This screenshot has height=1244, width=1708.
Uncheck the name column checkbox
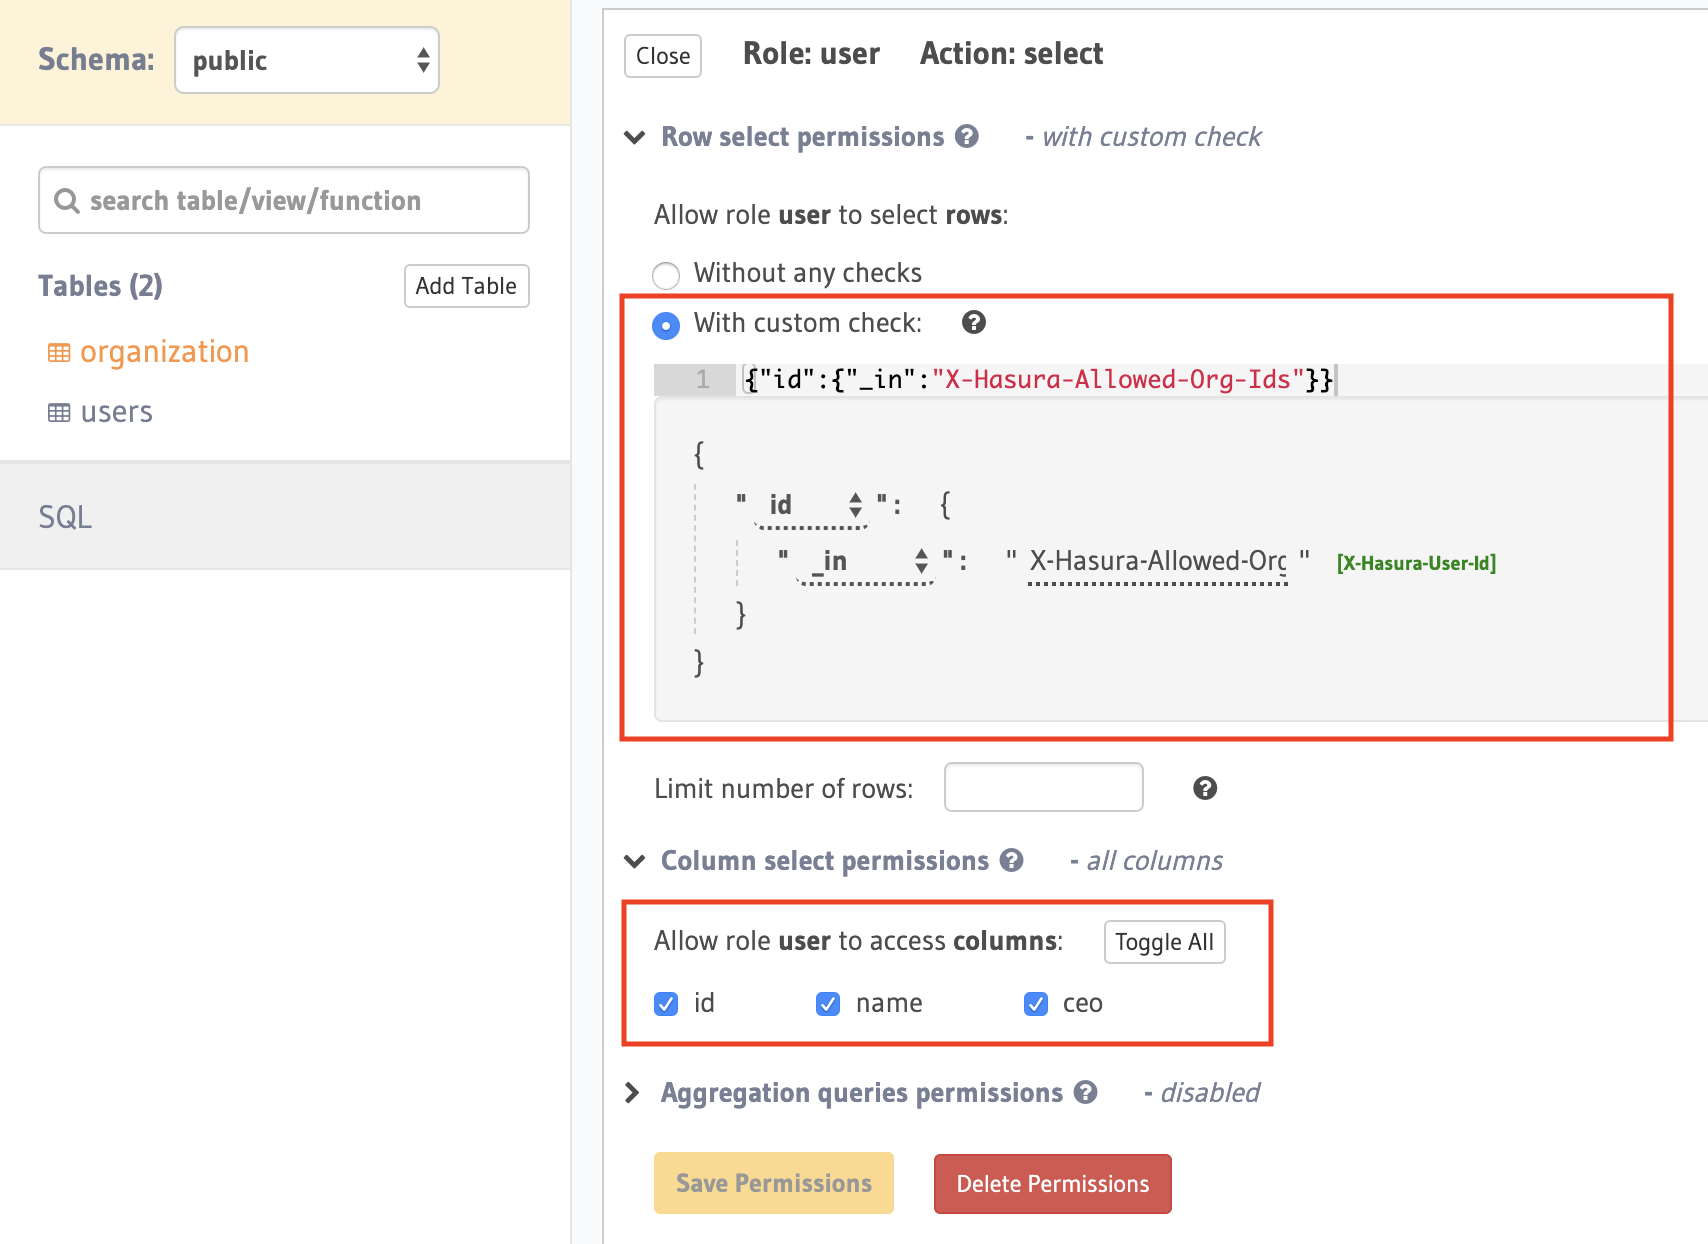click(828, 1003)
